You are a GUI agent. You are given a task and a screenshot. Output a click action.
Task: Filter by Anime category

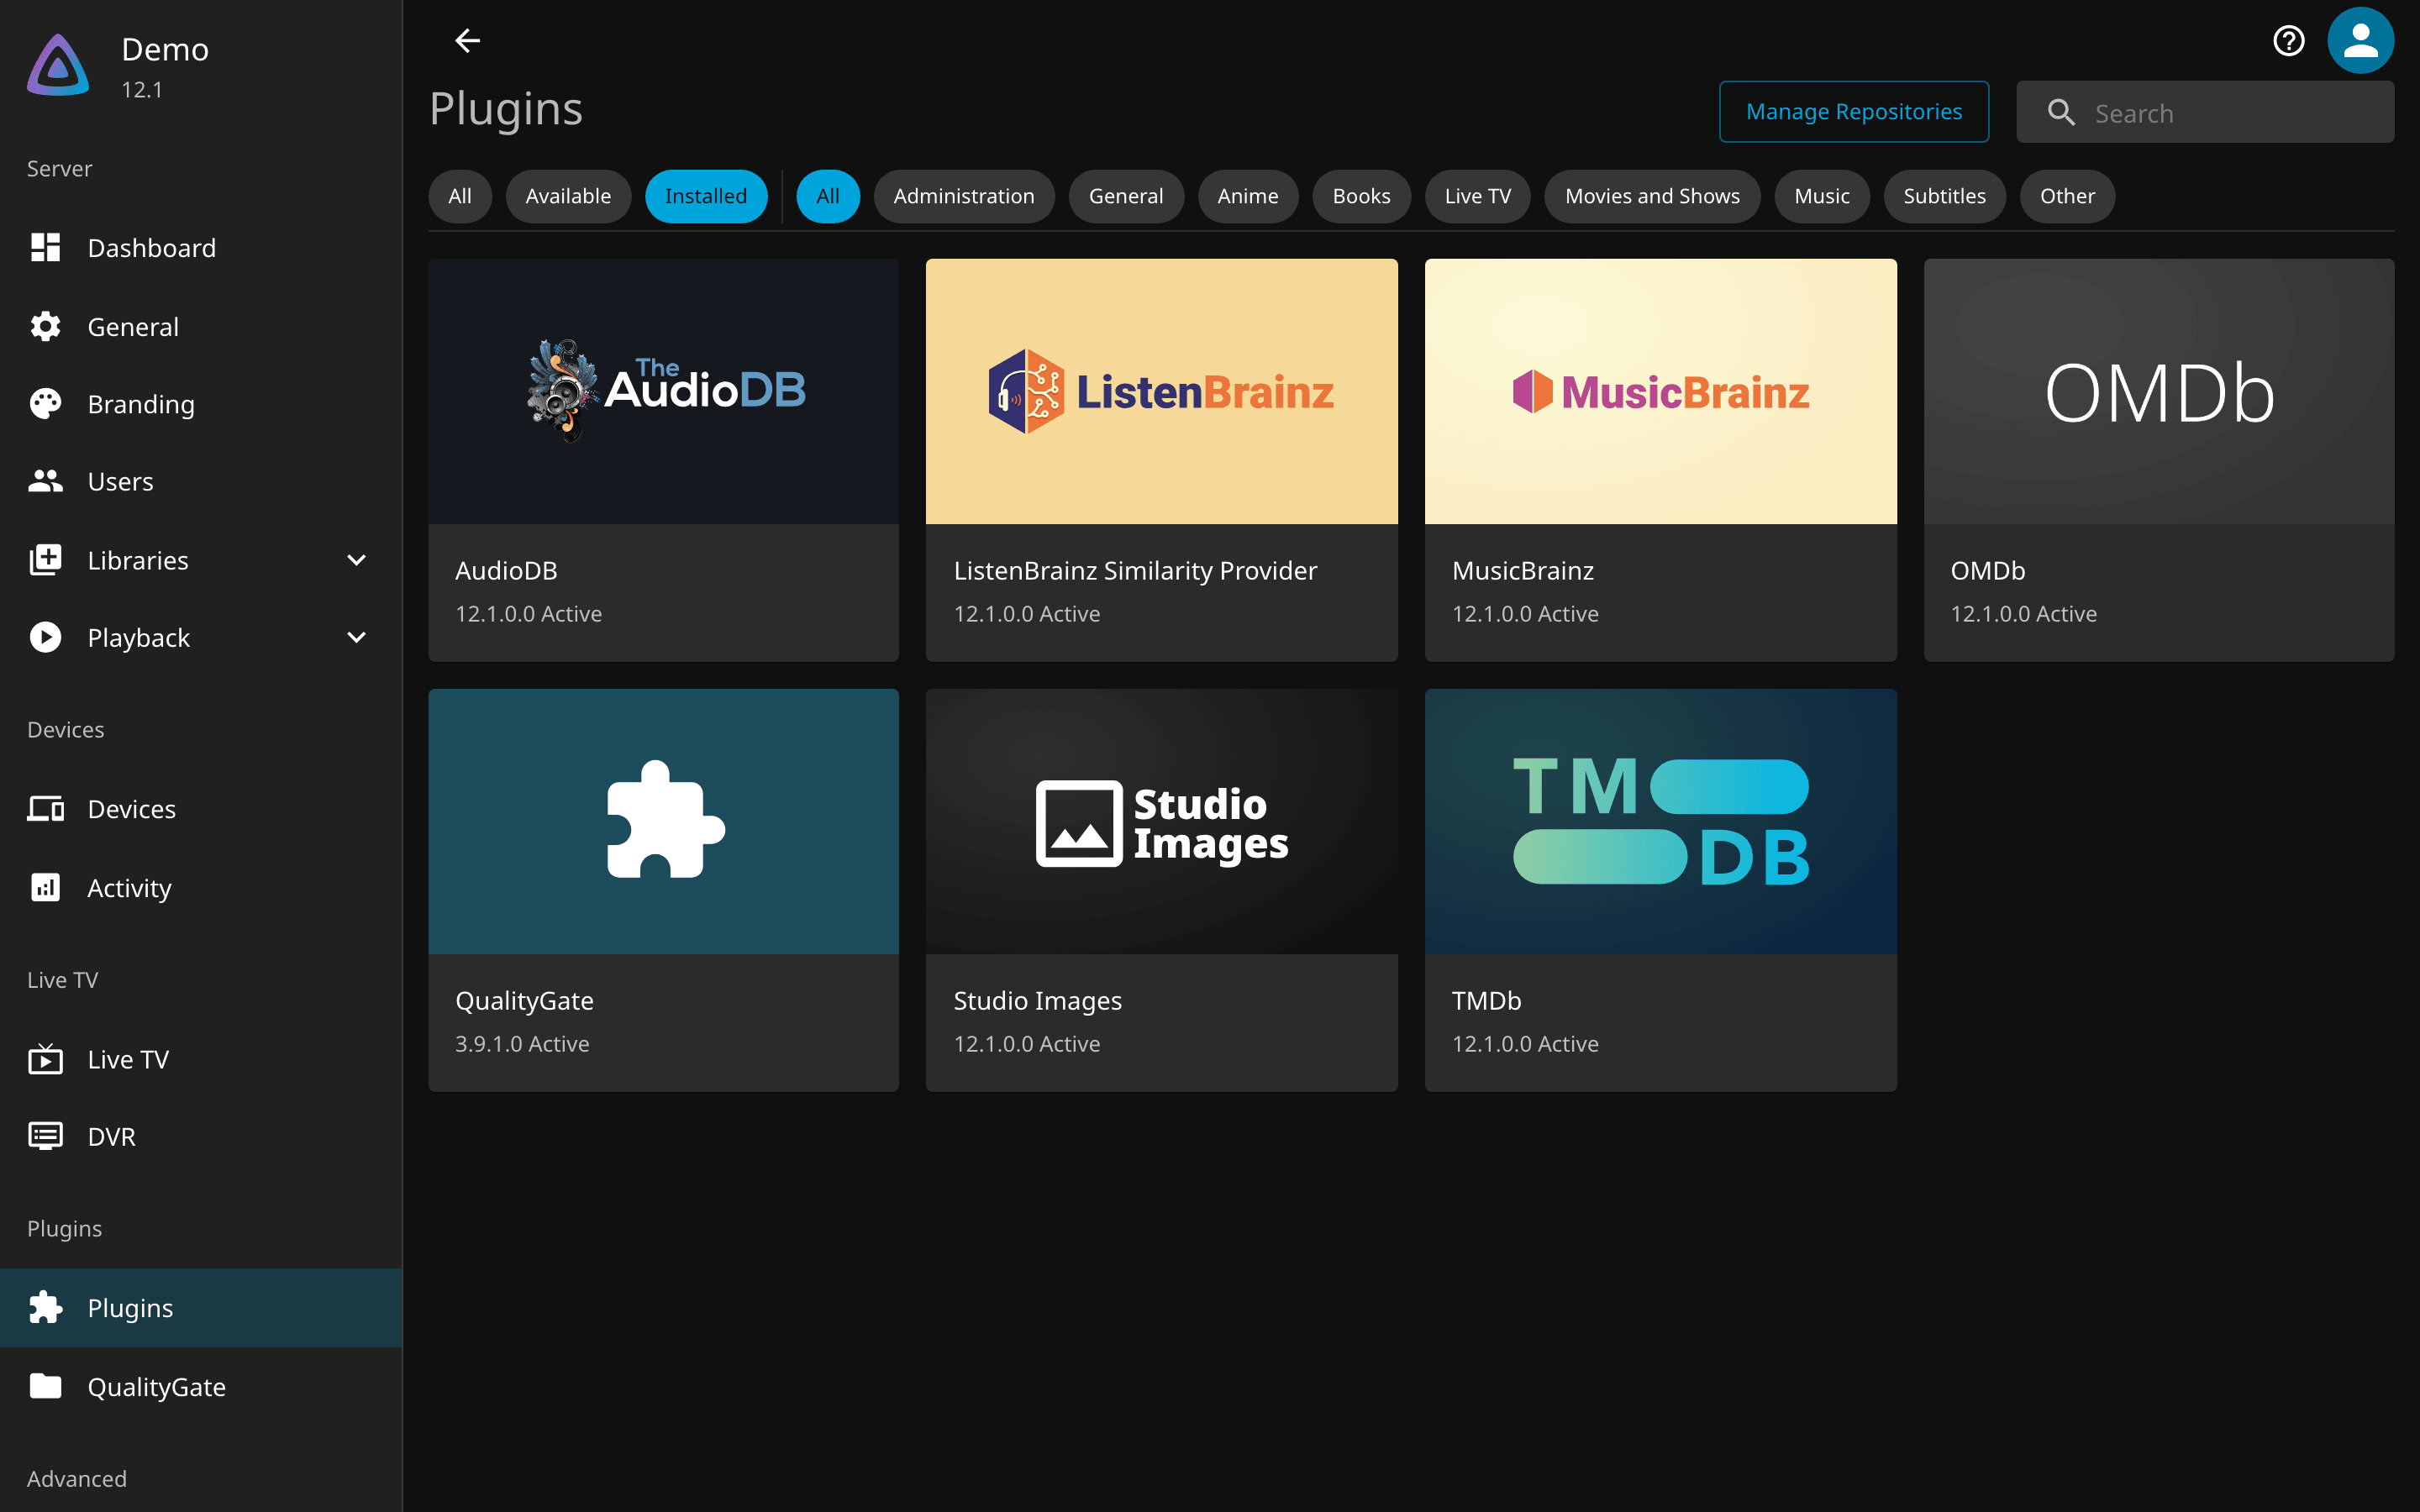(x=1248, y=196)
